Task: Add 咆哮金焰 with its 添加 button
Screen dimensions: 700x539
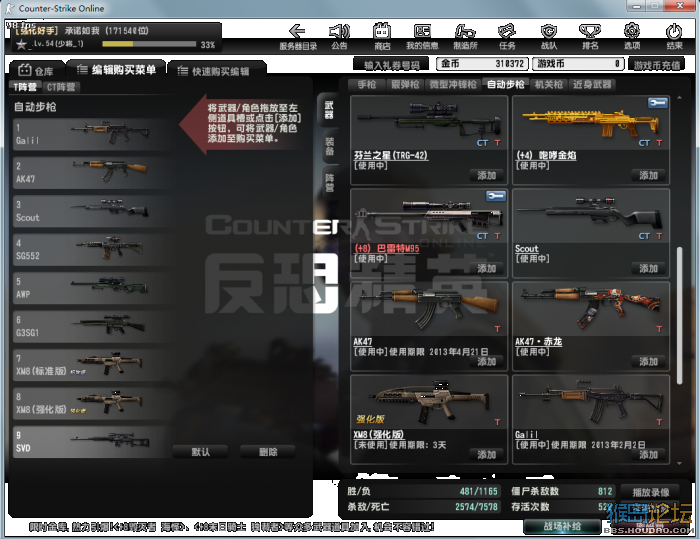Action: click(x=649, y=175)
